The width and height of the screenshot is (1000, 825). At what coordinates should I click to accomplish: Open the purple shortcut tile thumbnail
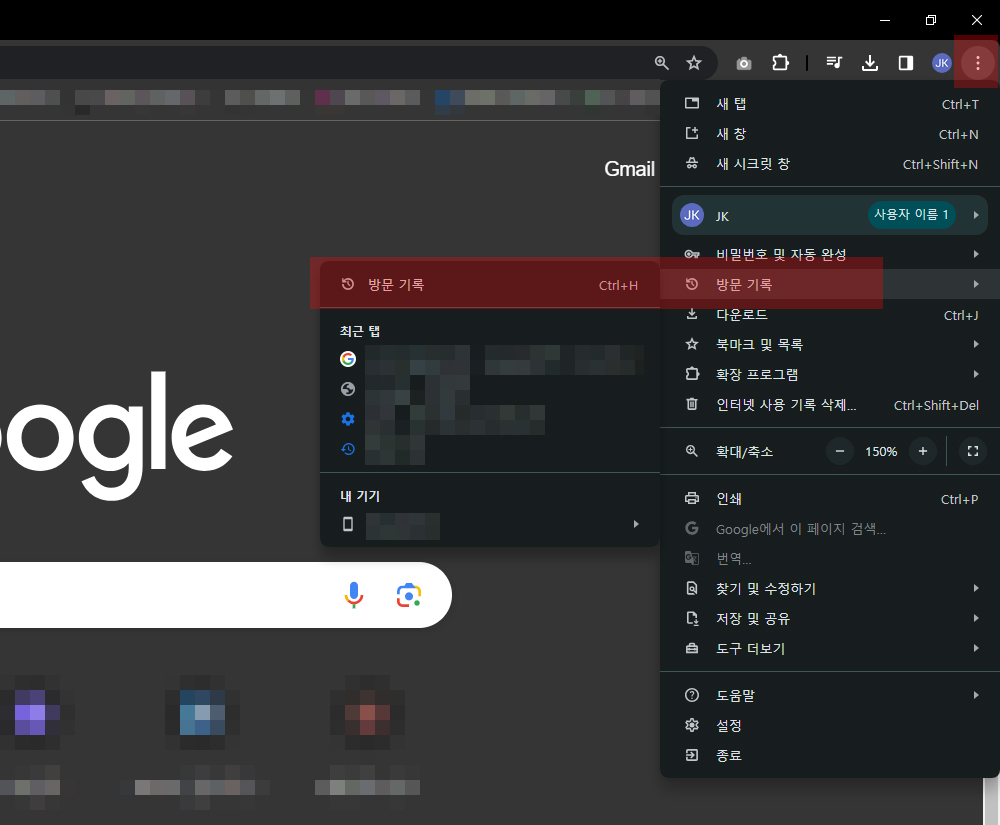point(30,713)
